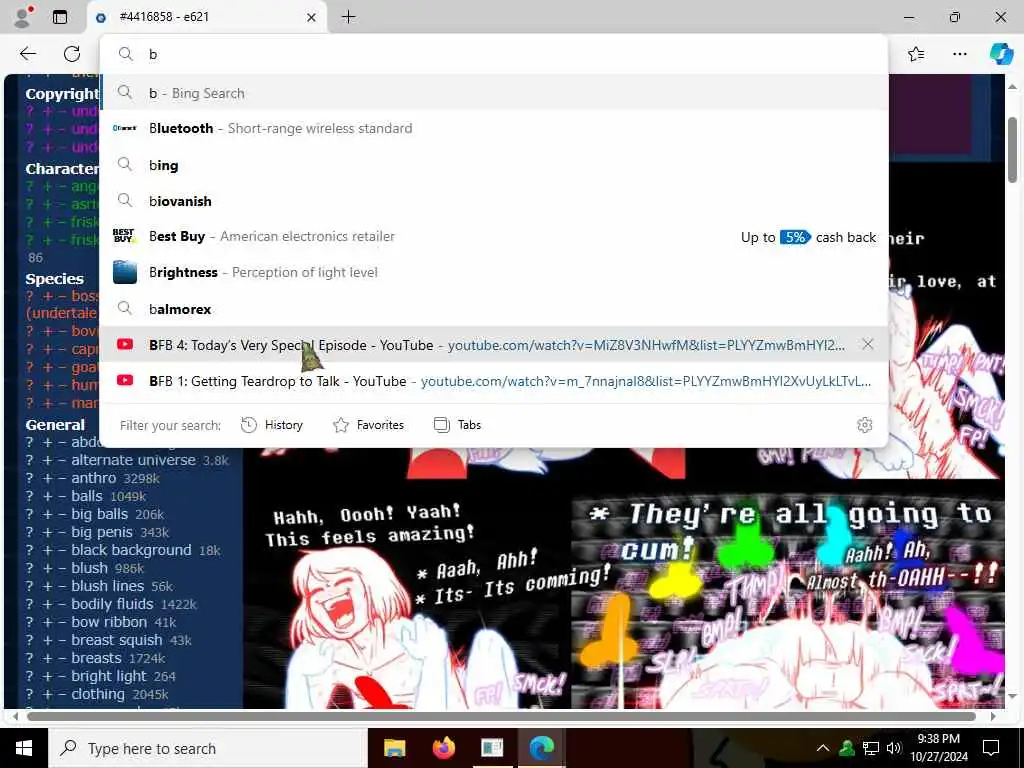Filter suggestions by Tabs
The image size is (1024, 768).
[x=457, y=425]
